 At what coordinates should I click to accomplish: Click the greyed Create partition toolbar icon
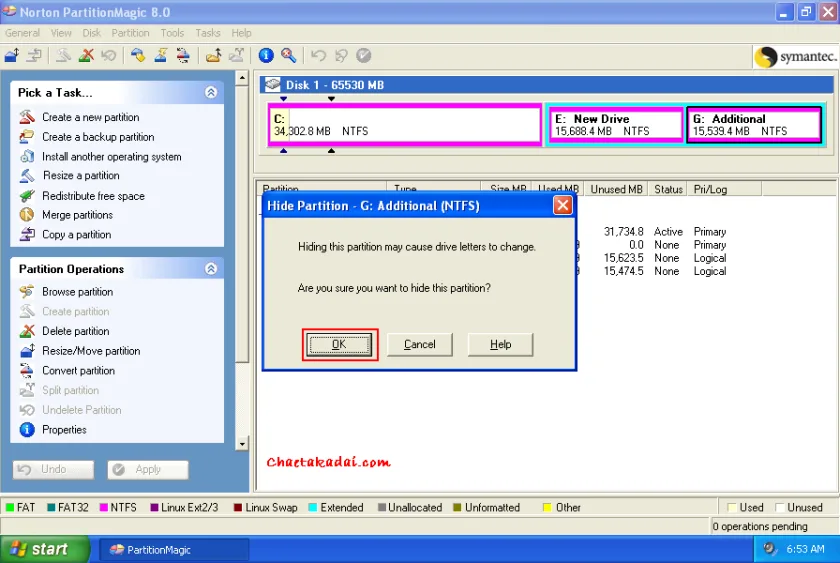click(63, 55)
